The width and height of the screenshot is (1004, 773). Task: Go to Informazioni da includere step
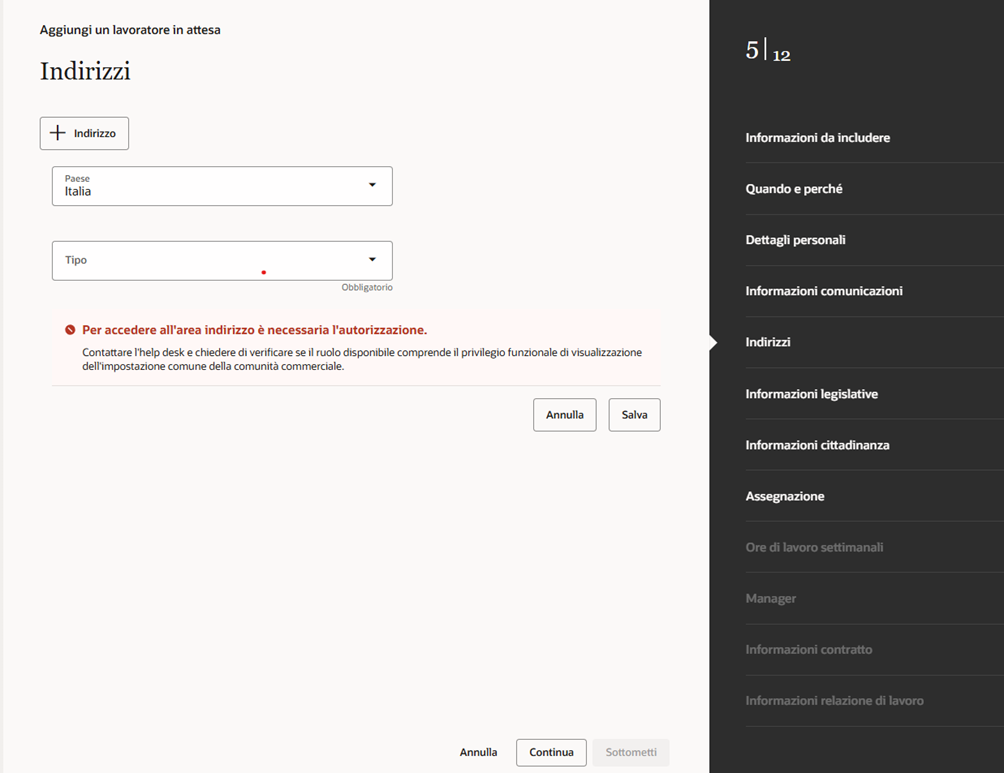click(x=818, y=138)
